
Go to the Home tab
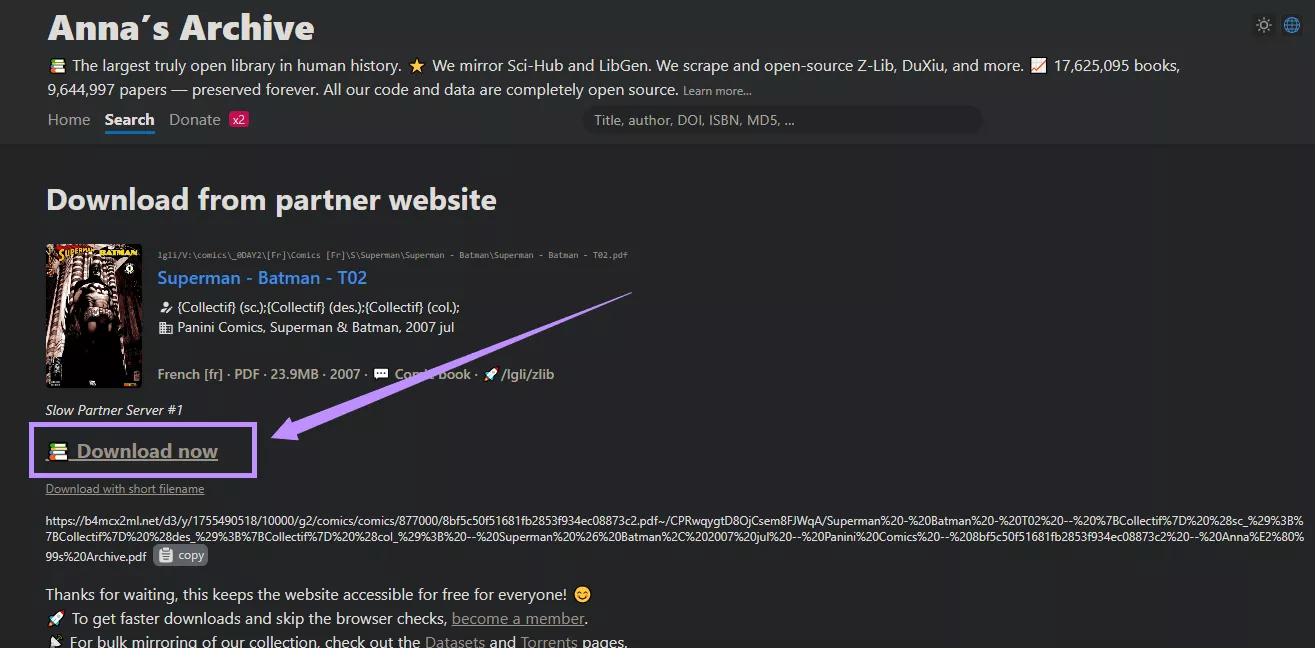coord(69,120)
